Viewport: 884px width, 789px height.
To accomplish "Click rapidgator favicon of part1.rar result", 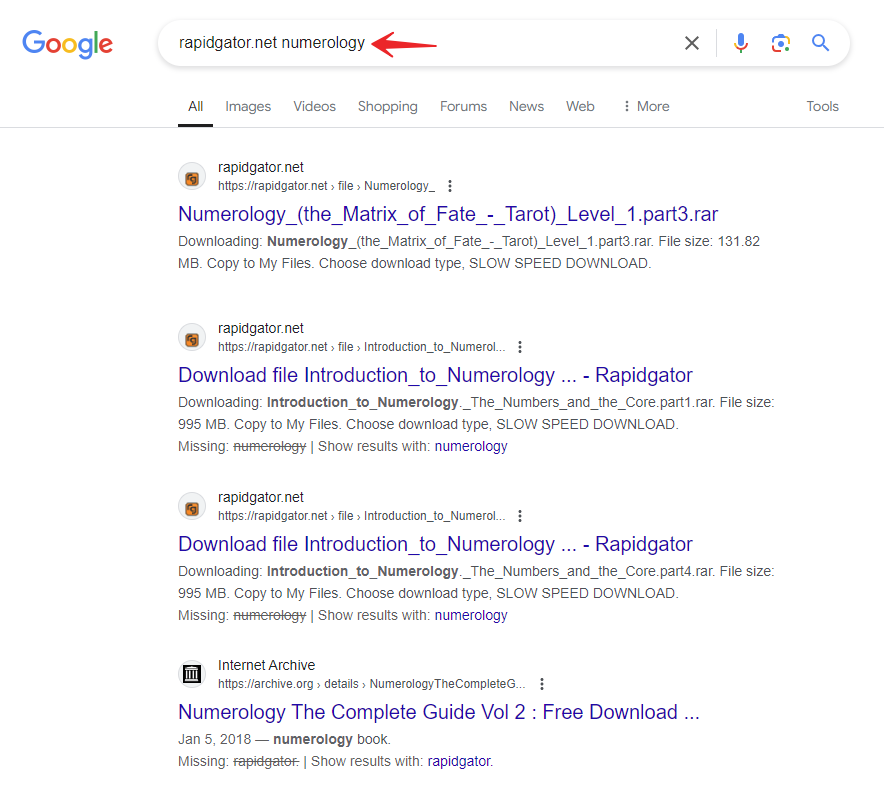I will click(192, 337).
